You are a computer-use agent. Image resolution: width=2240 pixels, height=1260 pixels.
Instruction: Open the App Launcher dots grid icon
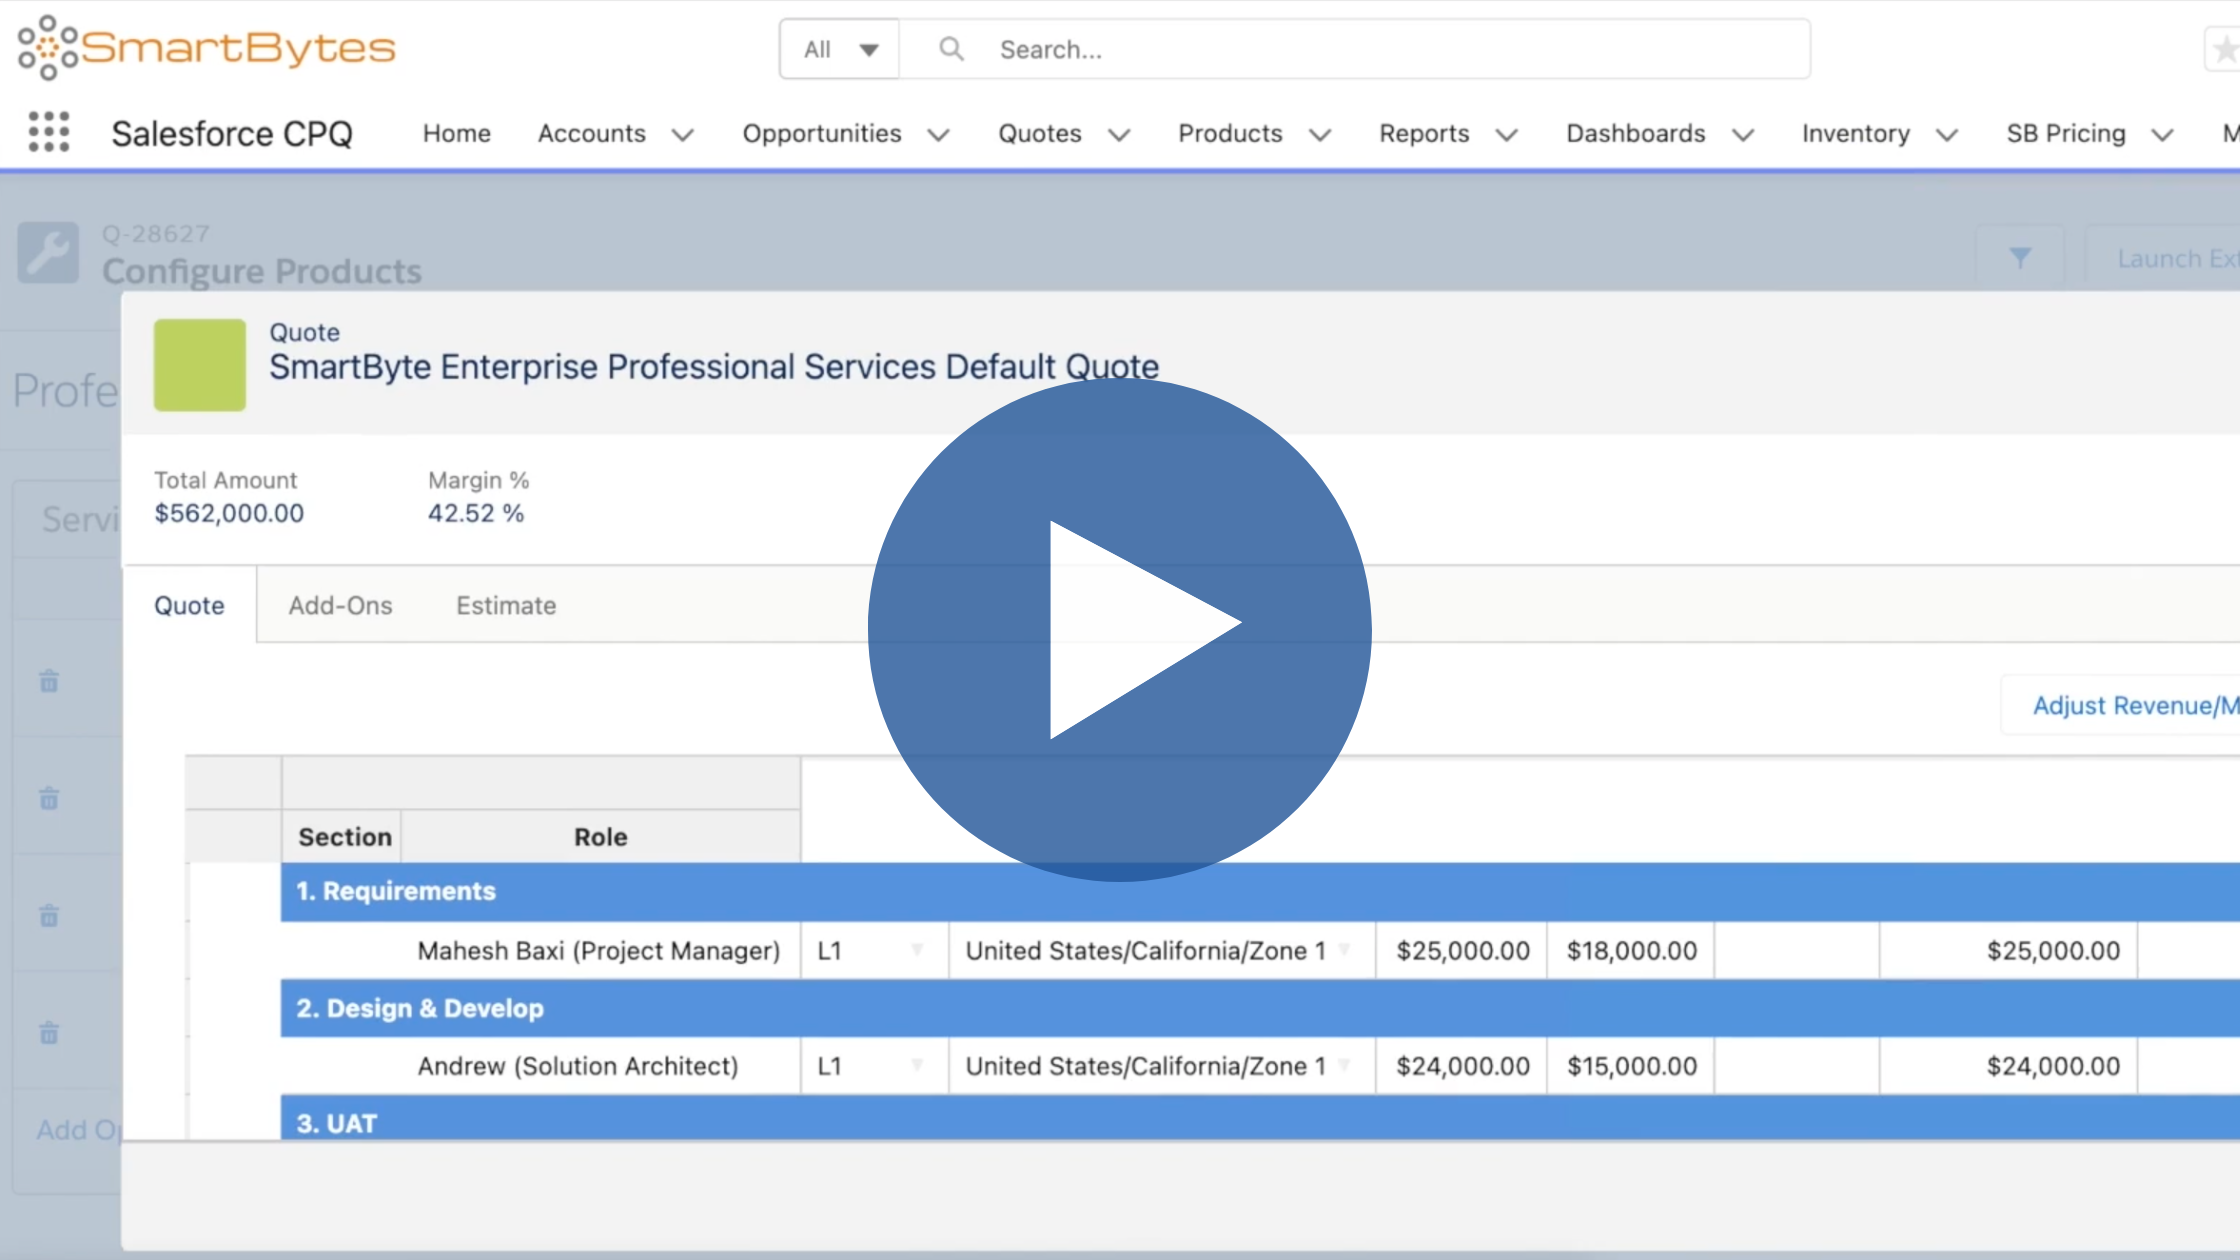[49, 132]
